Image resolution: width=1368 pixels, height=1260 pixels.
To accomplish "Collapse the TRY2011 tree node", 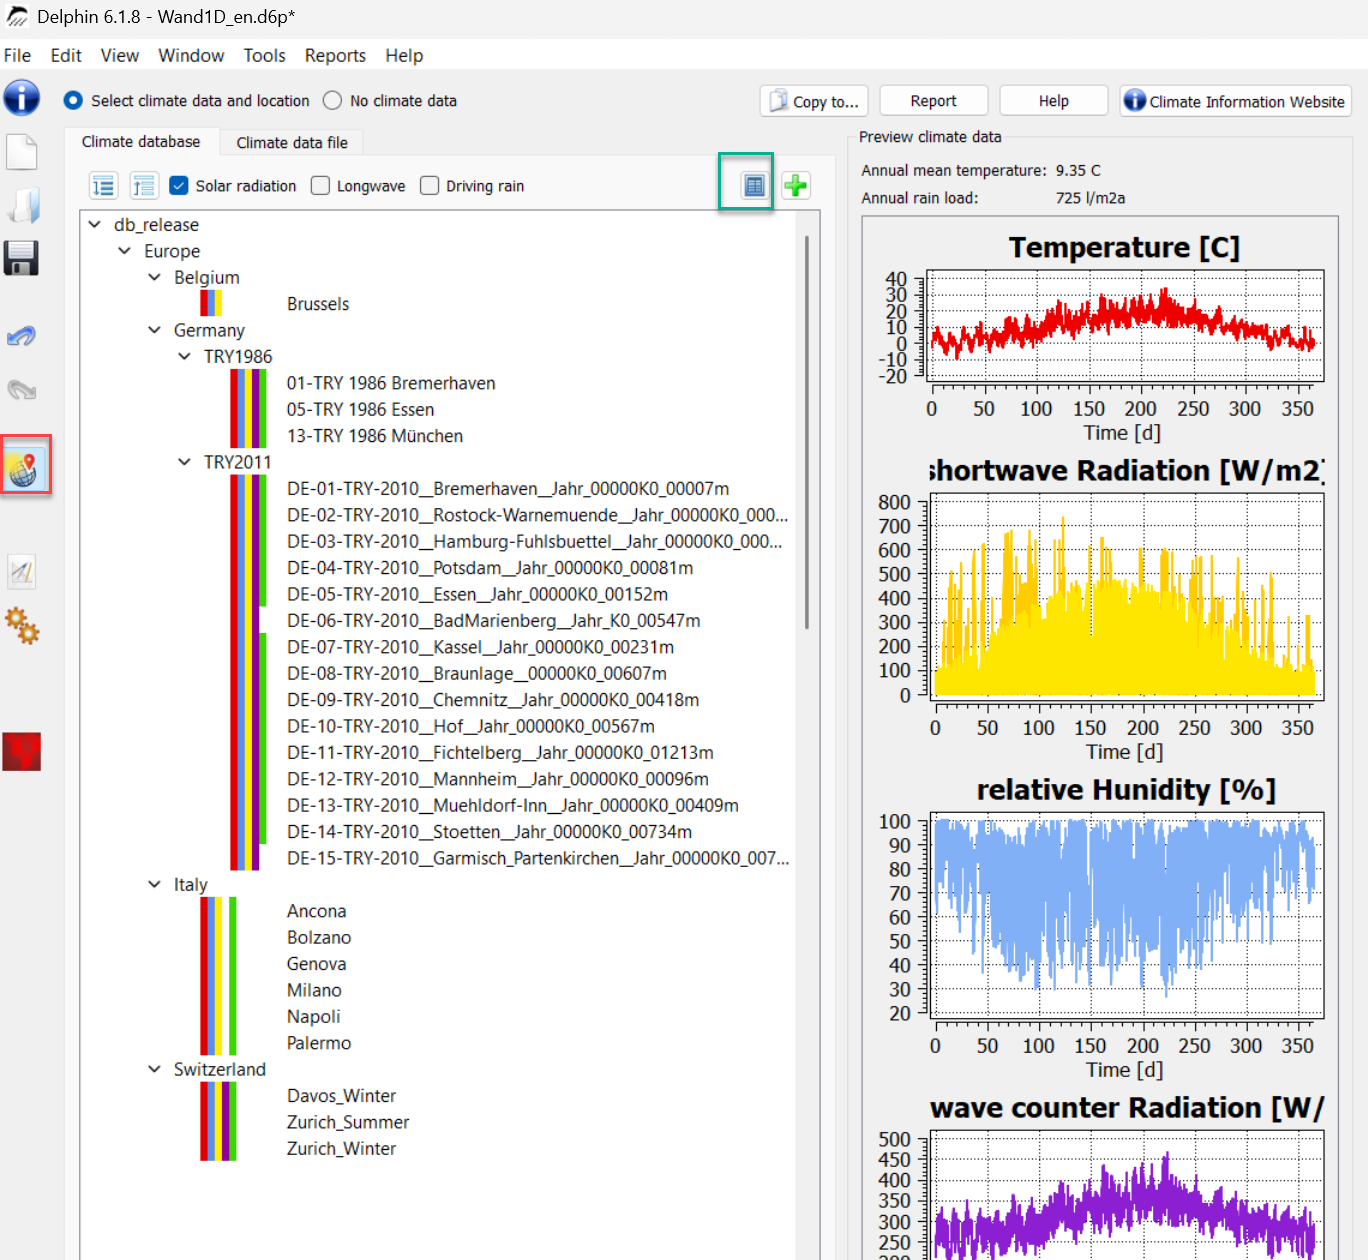I will click(184, 462).
